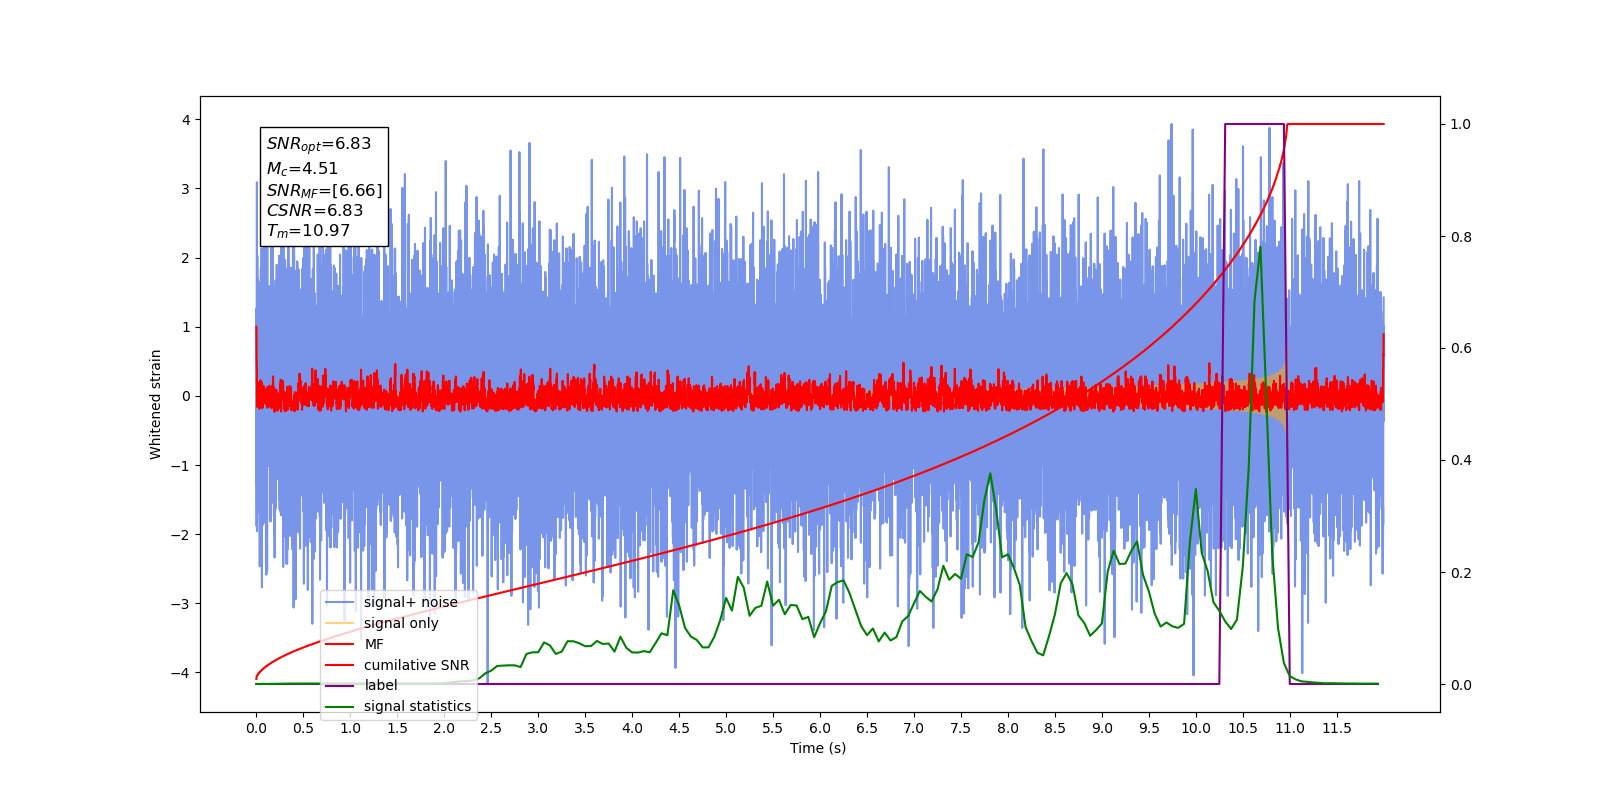
Task: Click the purple label plateau top
Action: (1255, 124)
